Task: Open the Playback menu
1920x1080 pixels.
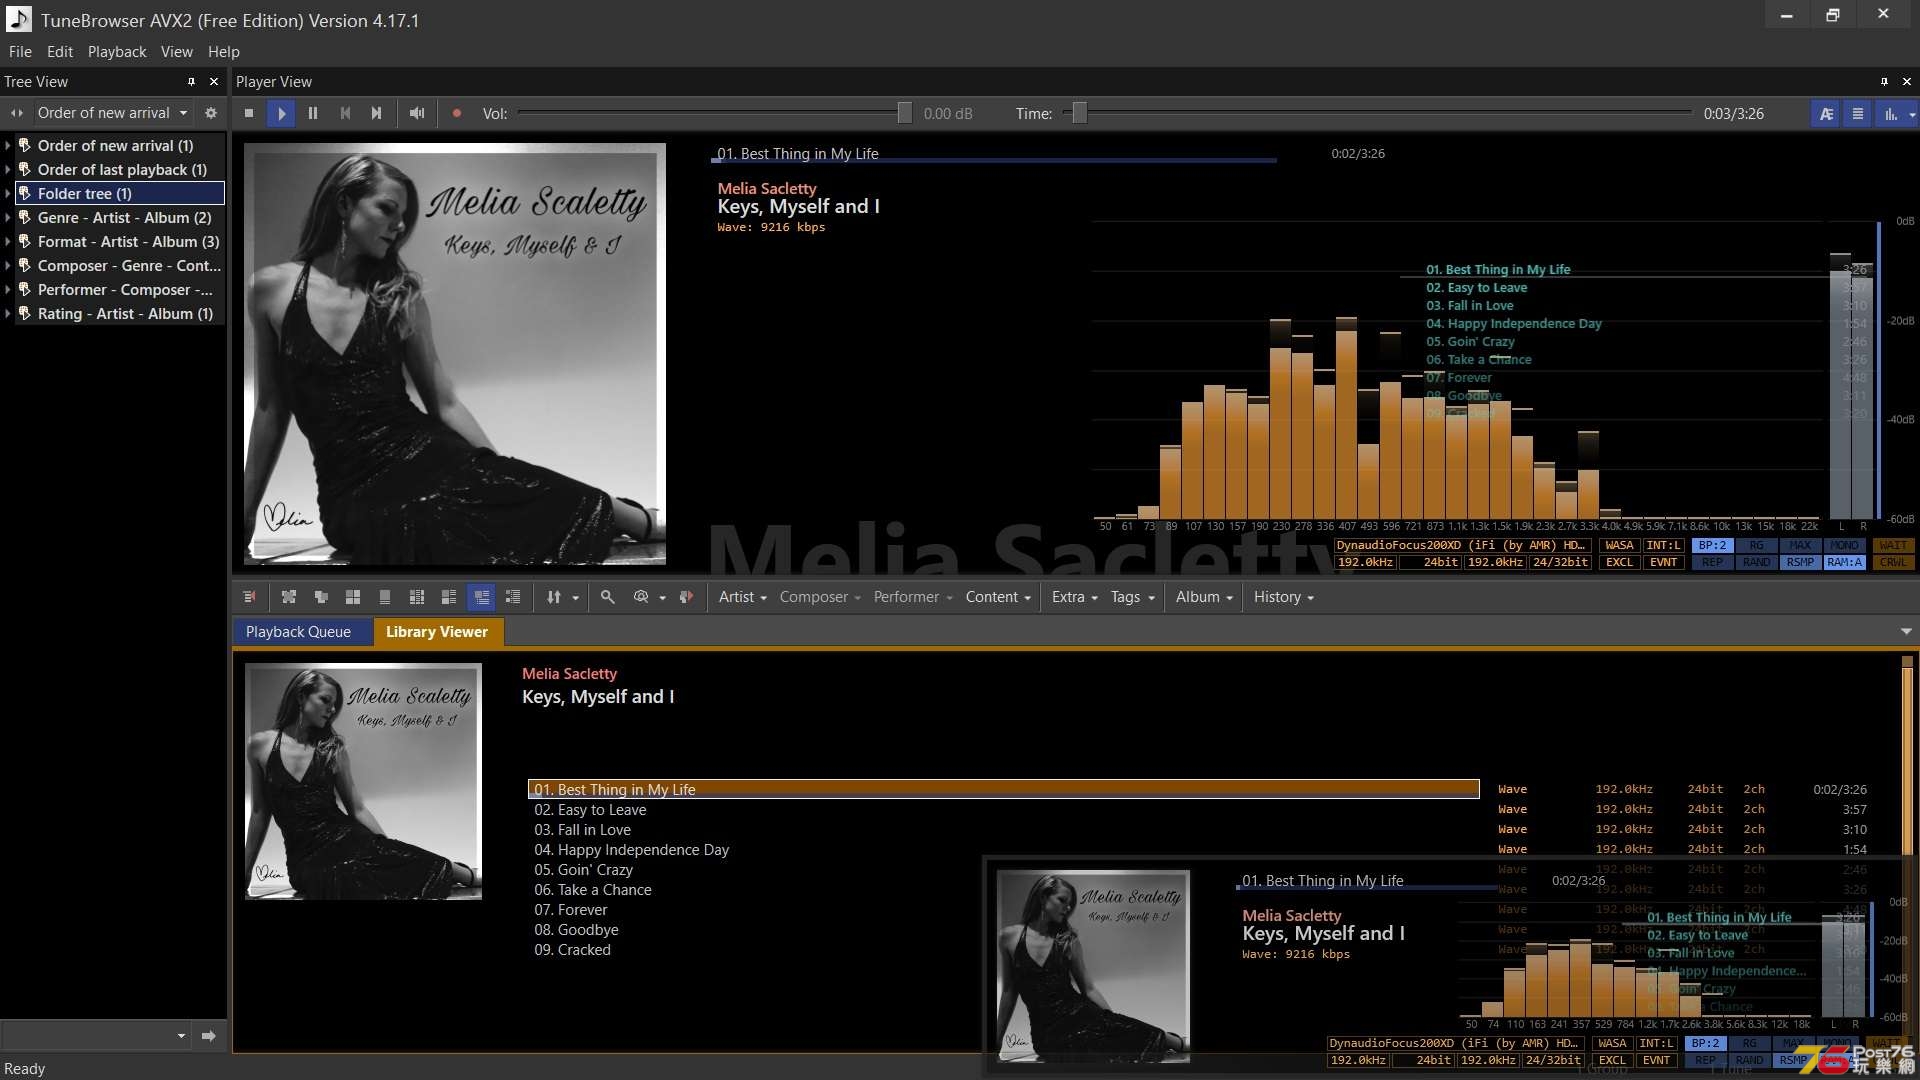Action: 117,52
